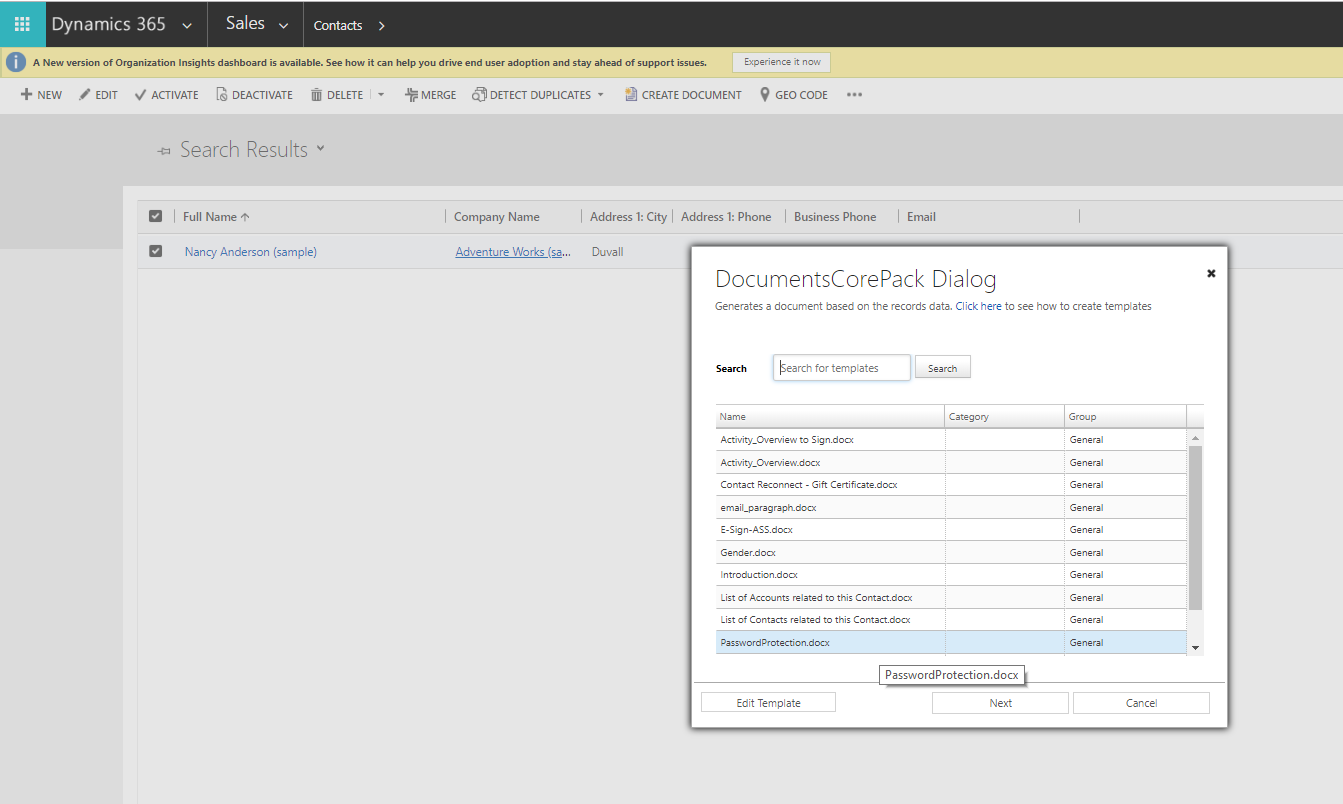Select List of Accounts related template

(951, 597)
